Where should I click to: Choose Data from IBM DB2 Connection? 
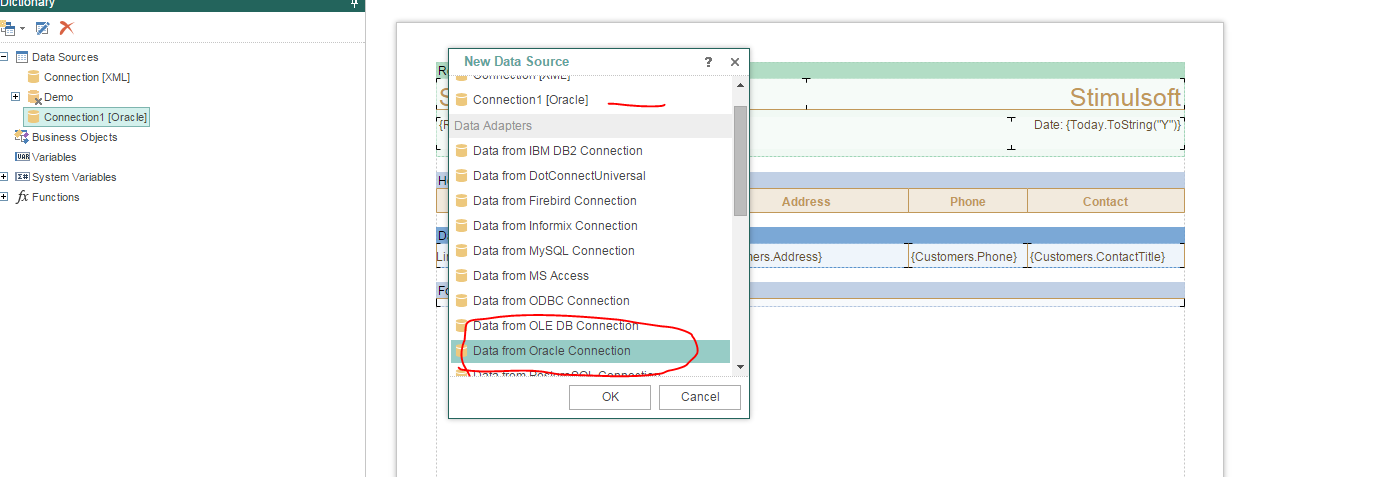click(592, 151)
